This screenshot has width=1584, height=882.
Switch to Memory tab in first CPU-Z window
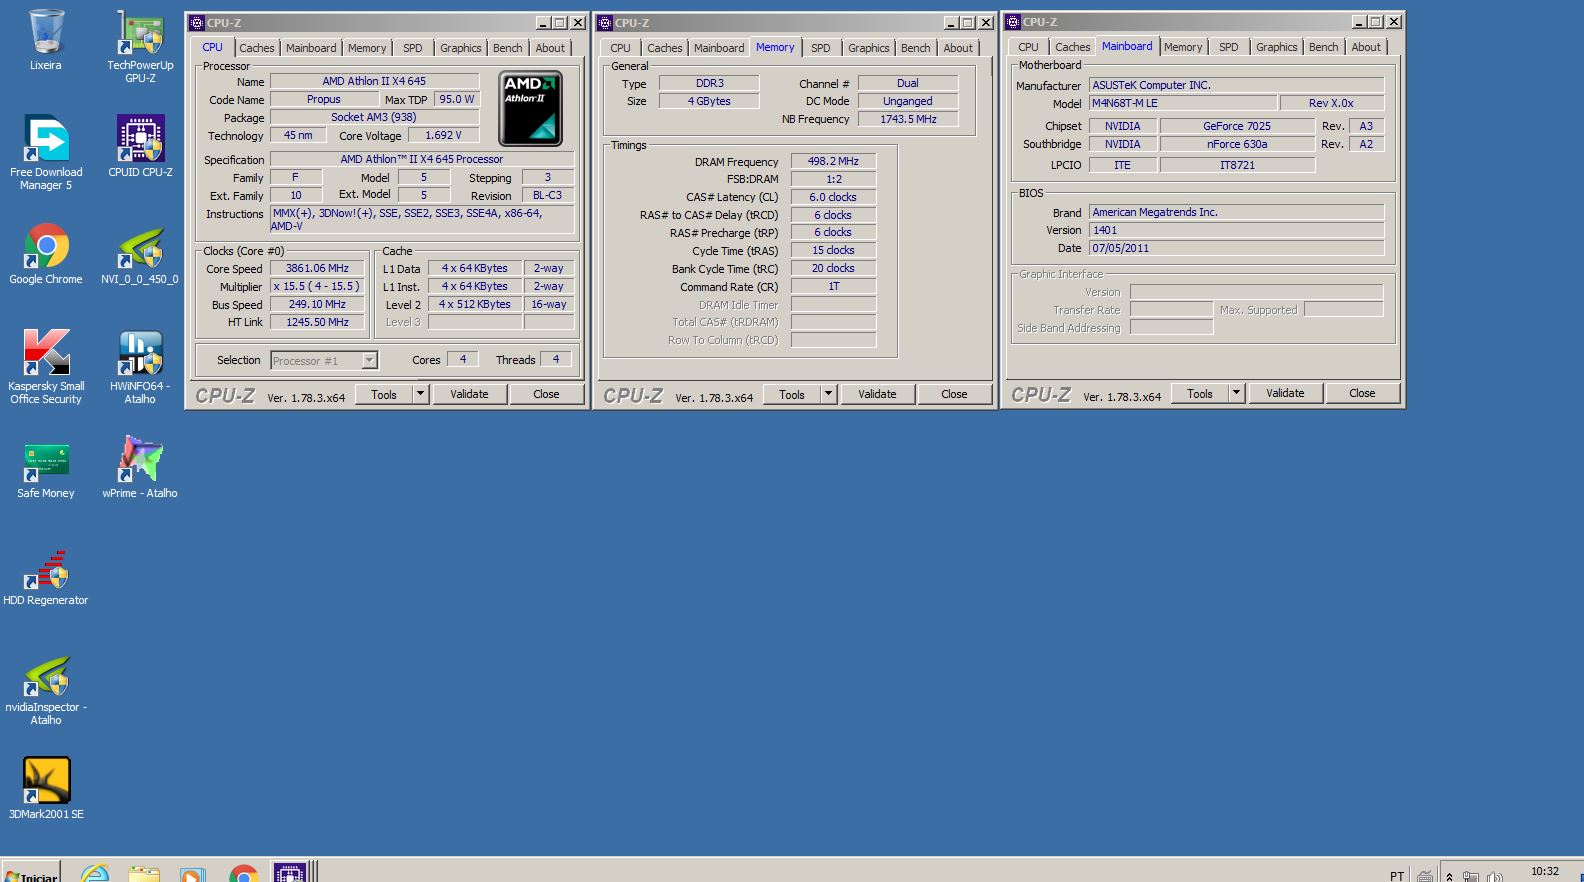click(367, 48)
